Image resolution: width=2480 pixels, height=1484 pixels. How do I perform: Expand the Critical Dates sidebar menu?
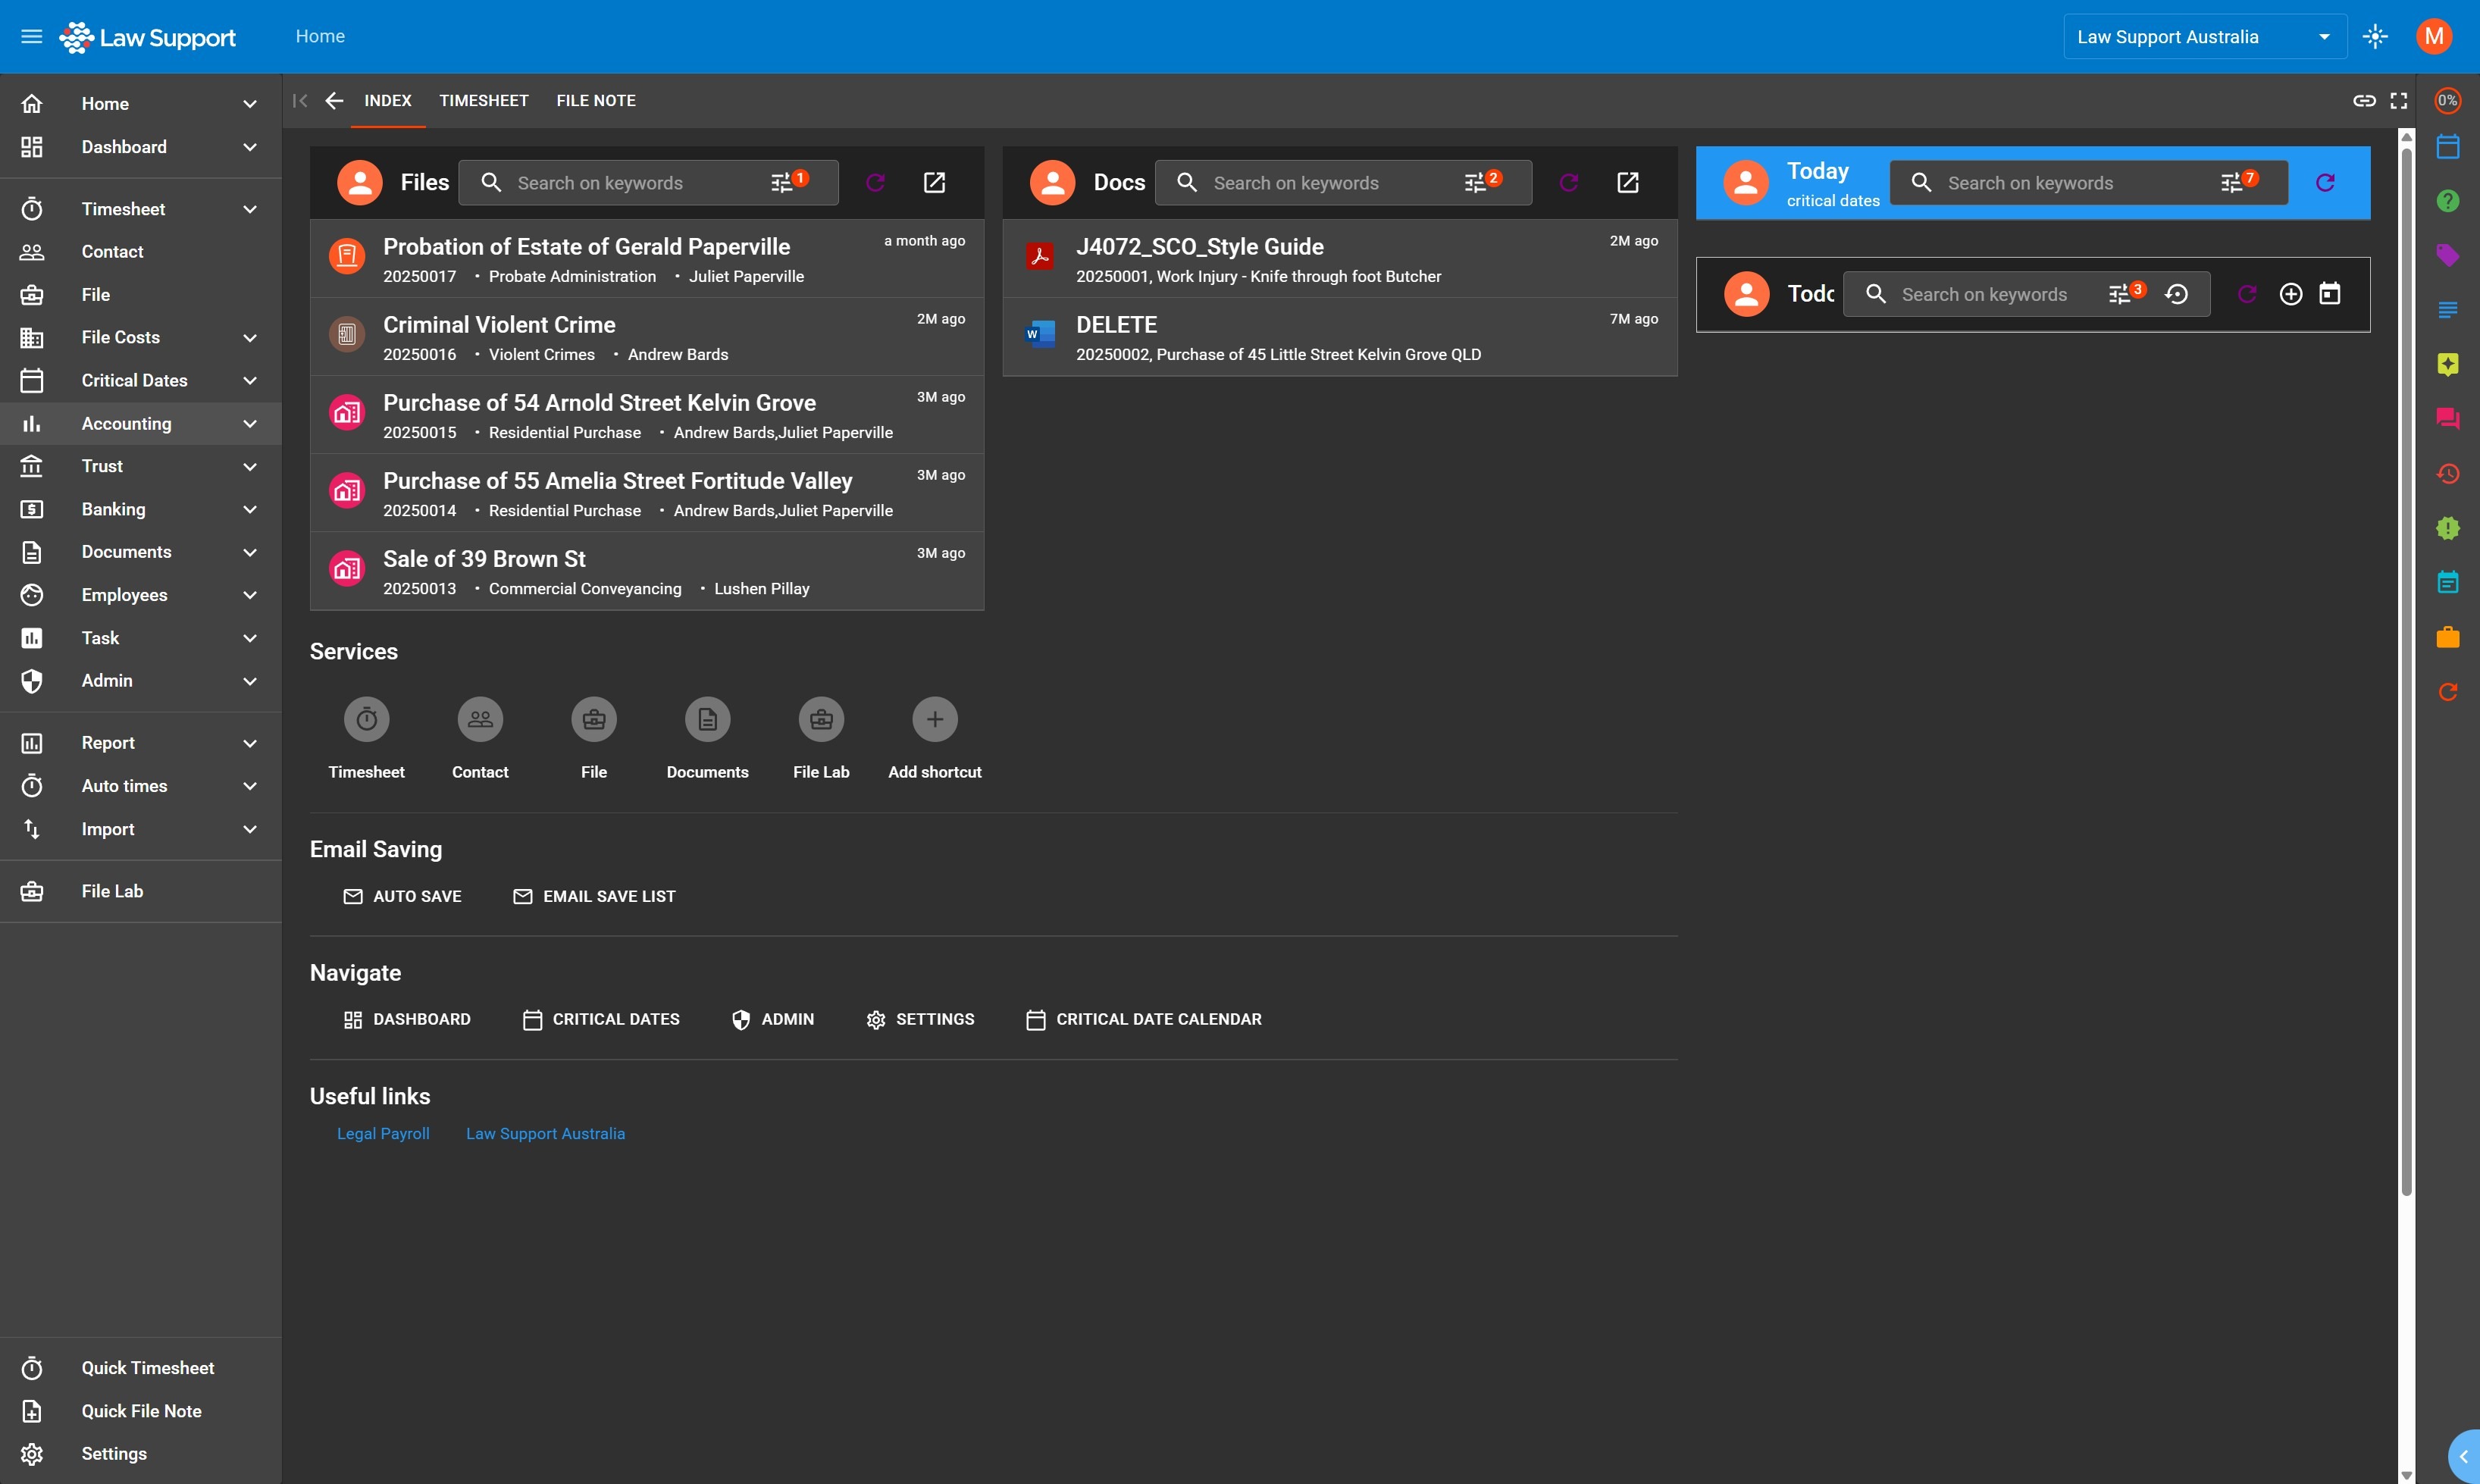click(249, 381)
